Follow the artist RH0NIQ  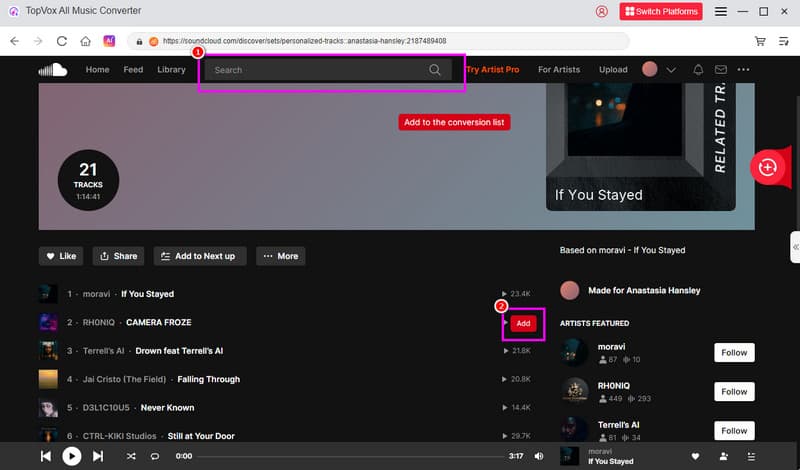(x=734, y=392)
